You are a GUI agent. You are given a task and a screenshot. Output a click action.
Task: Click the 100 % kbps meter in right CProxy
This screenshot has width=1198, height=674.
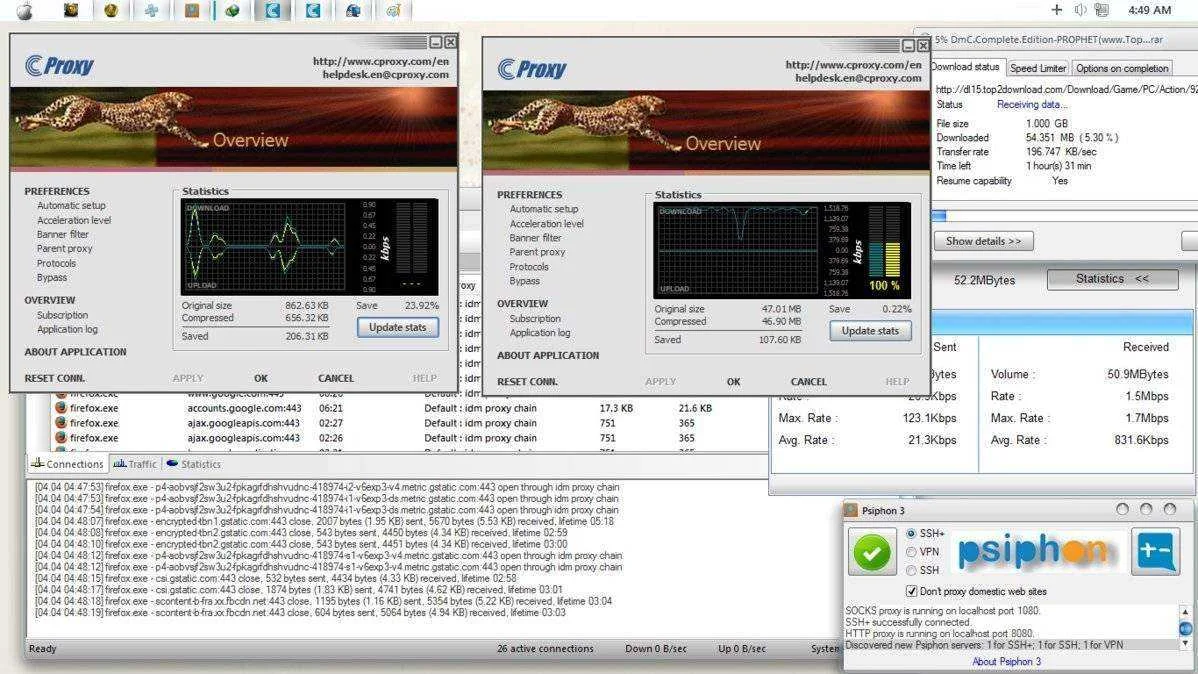[884, 251]
